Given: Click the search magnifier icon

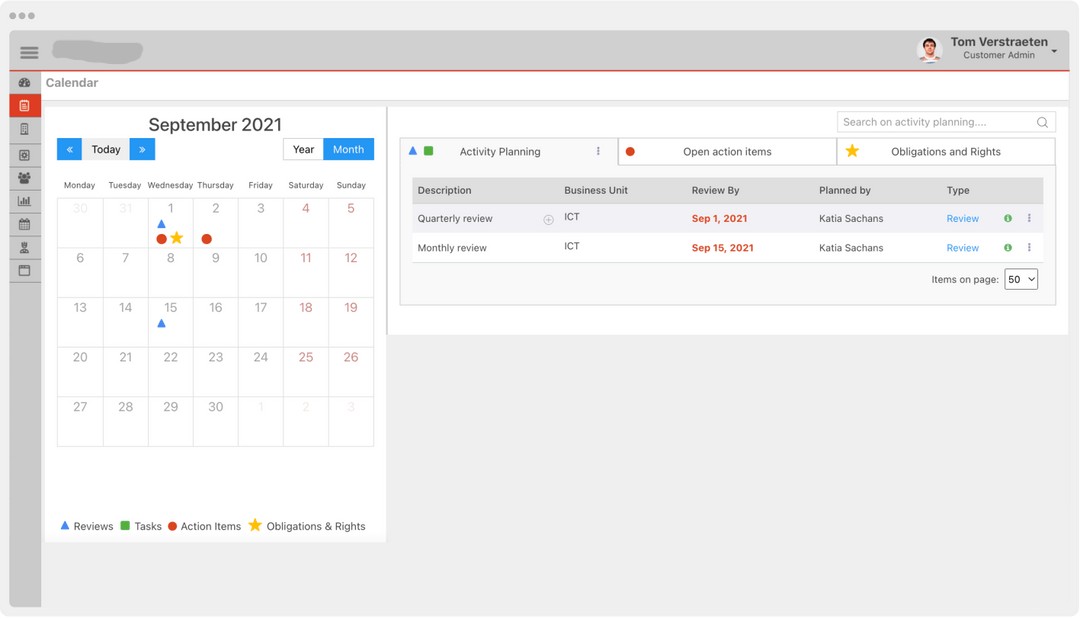Looking at the screenshot, I should pyautogui.click(x=1042, y=123).
